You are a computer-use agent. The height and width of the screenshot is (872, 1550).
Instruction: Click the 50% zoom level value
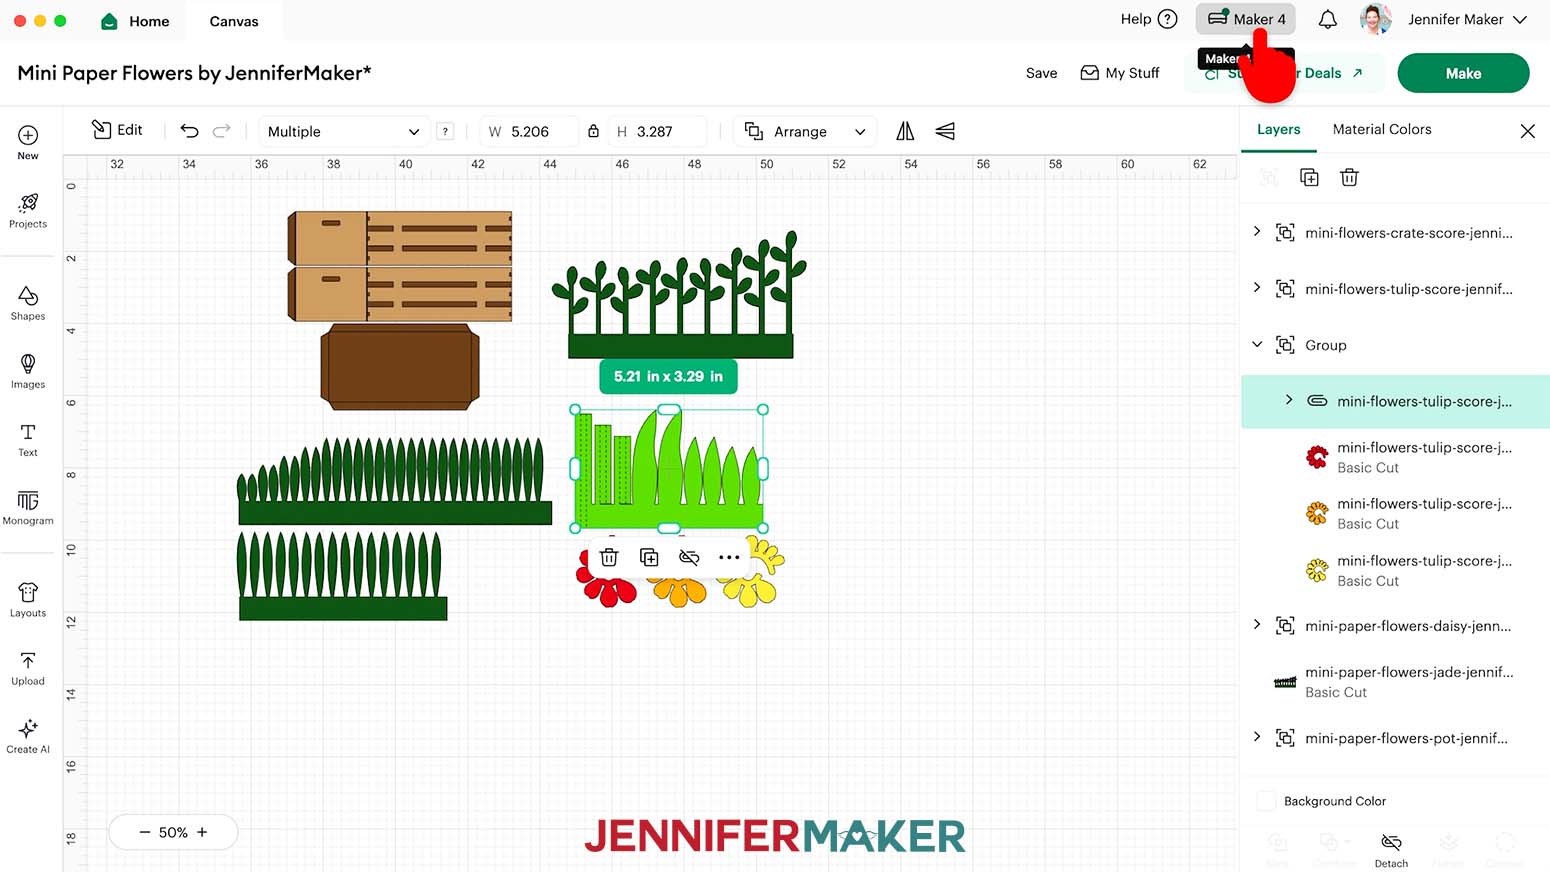click(173, 832)
